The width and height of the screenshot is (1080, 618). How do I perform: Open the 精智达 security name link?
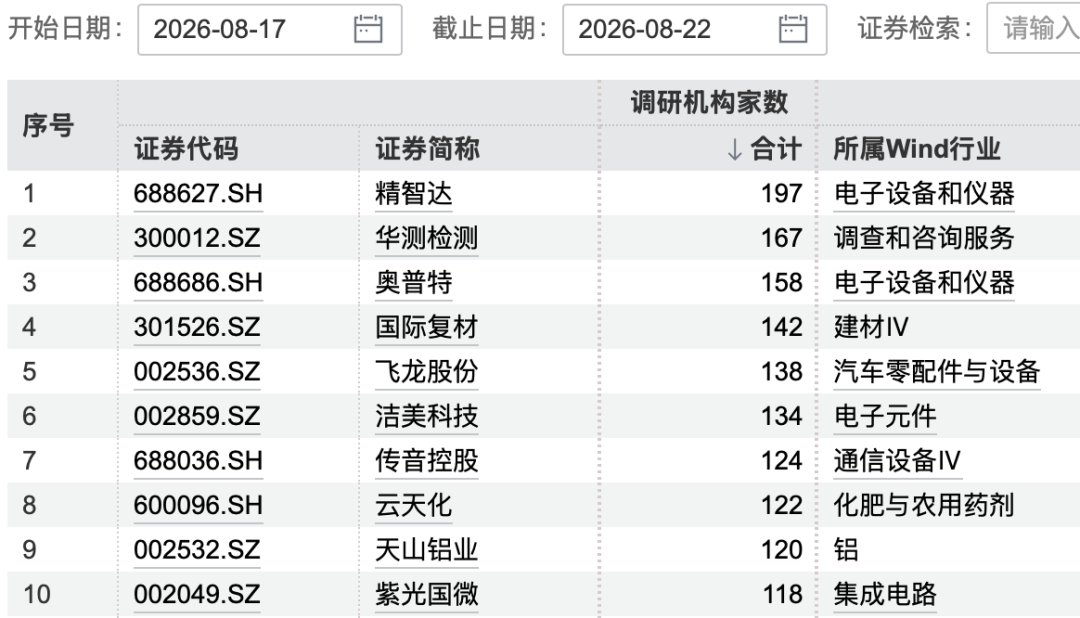click(x=414, y=194)
